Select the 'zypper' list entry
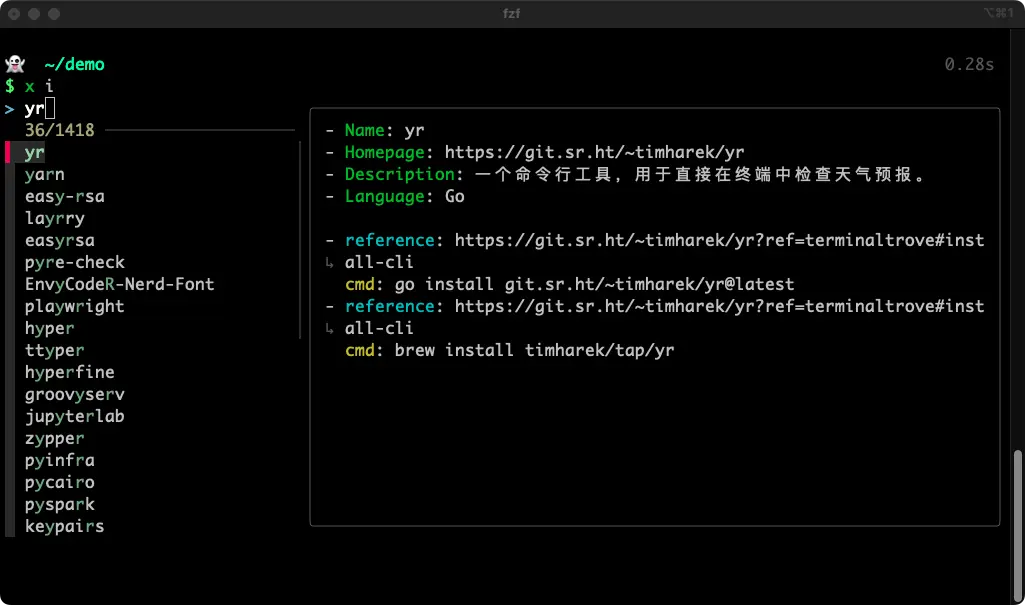This screenshot has height=605, width=1025. [x=54, y=438]
